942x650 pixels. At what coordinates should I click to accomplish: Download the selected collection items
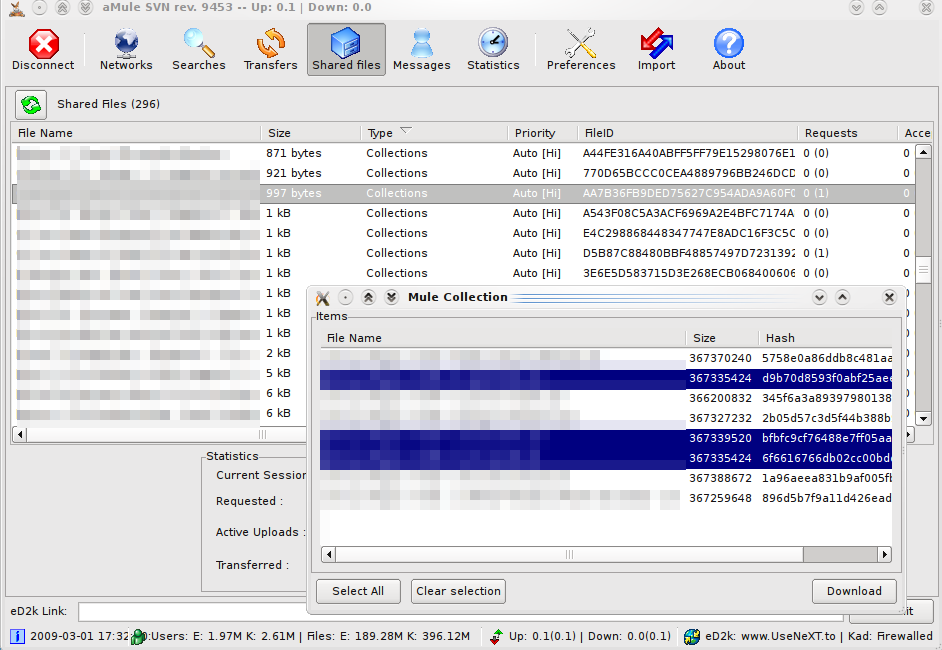coord(854,591)
